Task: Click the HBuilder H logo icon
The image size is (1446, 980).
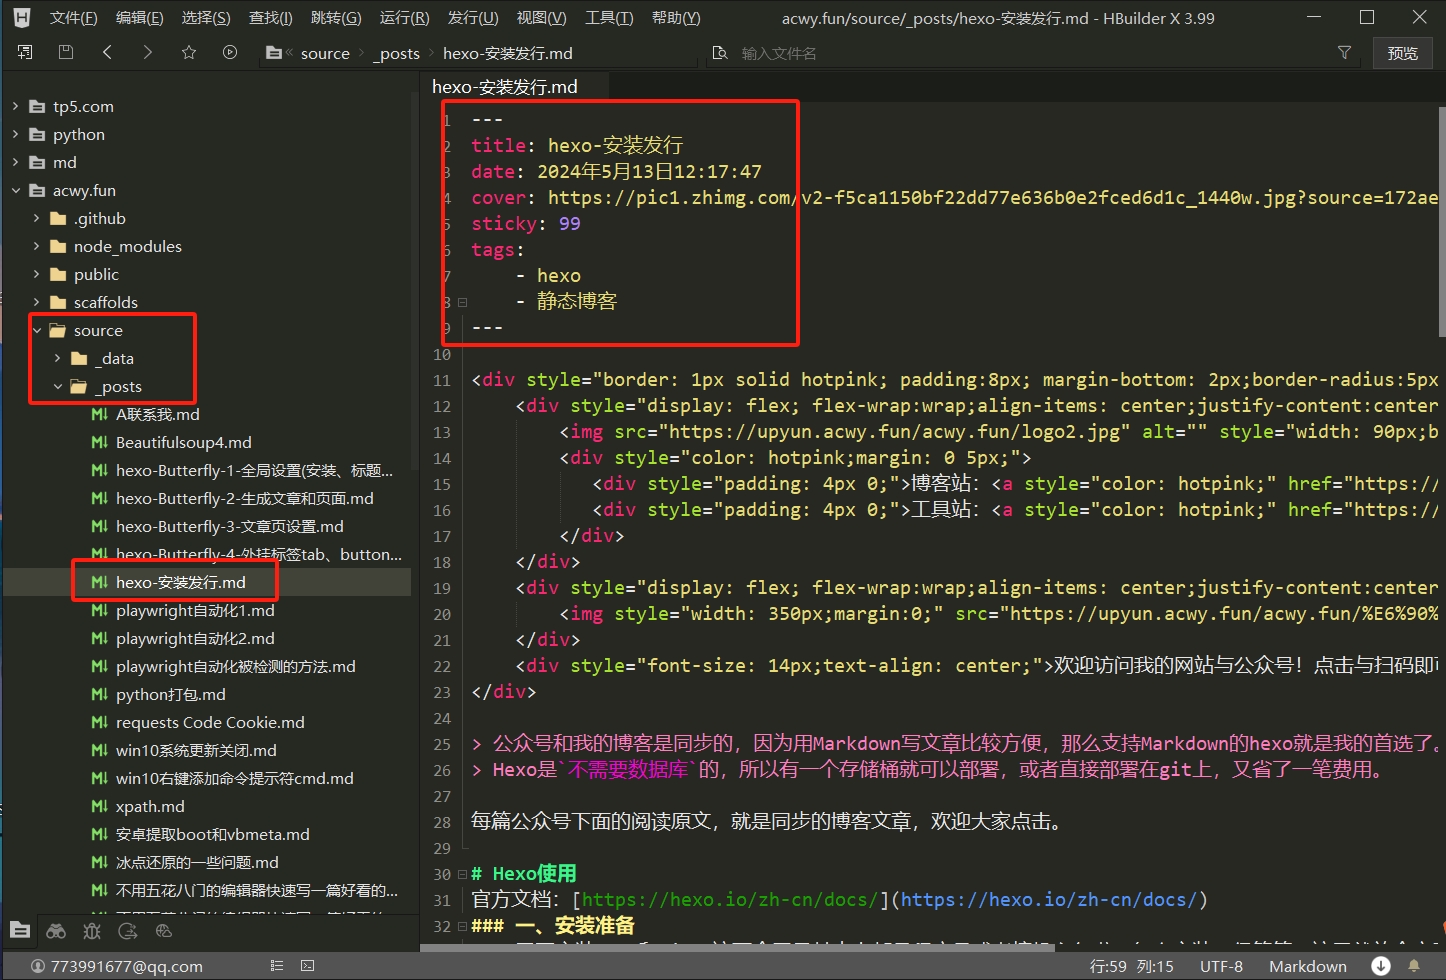Action: 22,17
